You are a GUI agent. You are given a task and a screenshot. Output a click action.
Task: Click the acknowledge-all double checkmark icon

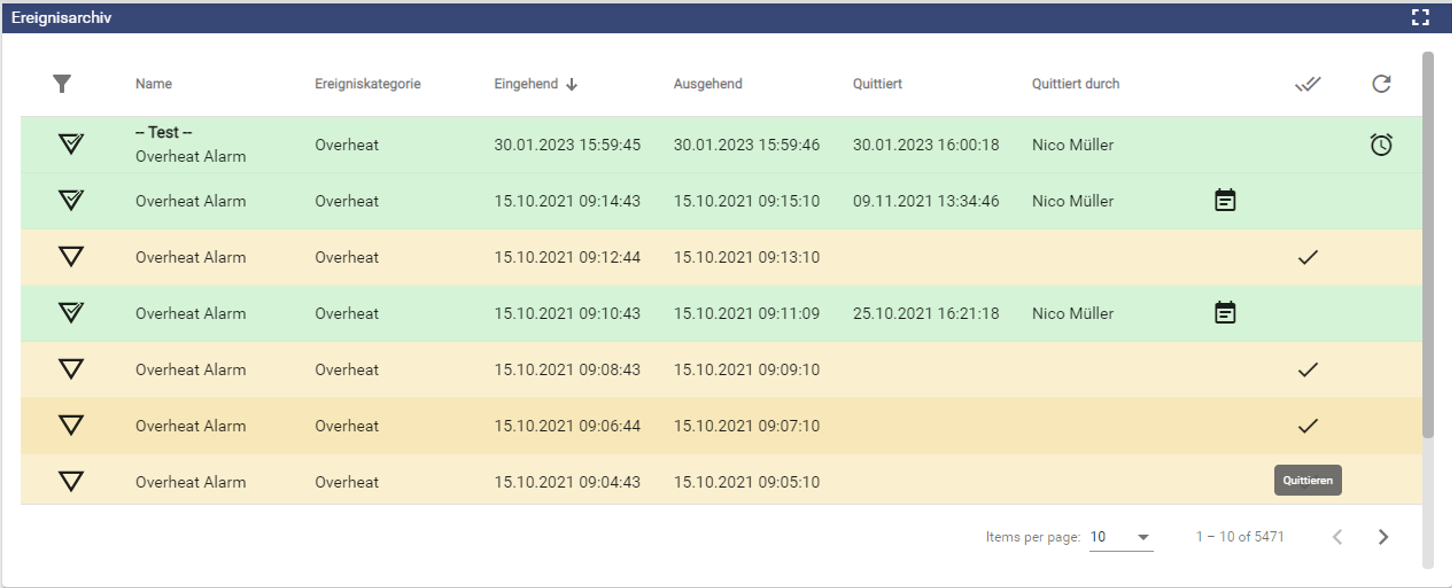(1307, 84)
